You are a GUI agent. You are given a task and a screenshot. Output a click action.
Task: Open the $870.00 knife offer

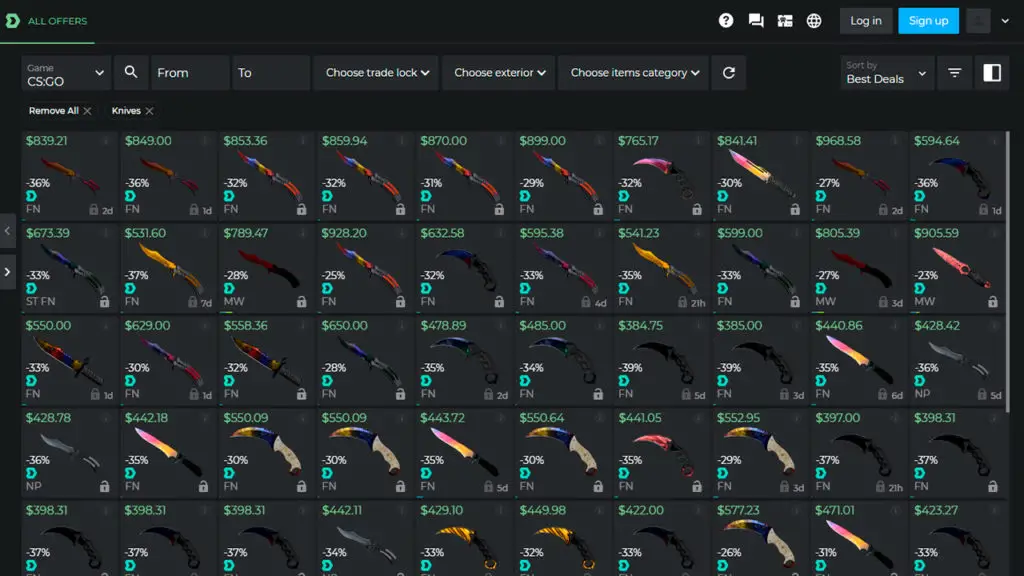coord(464,175)
